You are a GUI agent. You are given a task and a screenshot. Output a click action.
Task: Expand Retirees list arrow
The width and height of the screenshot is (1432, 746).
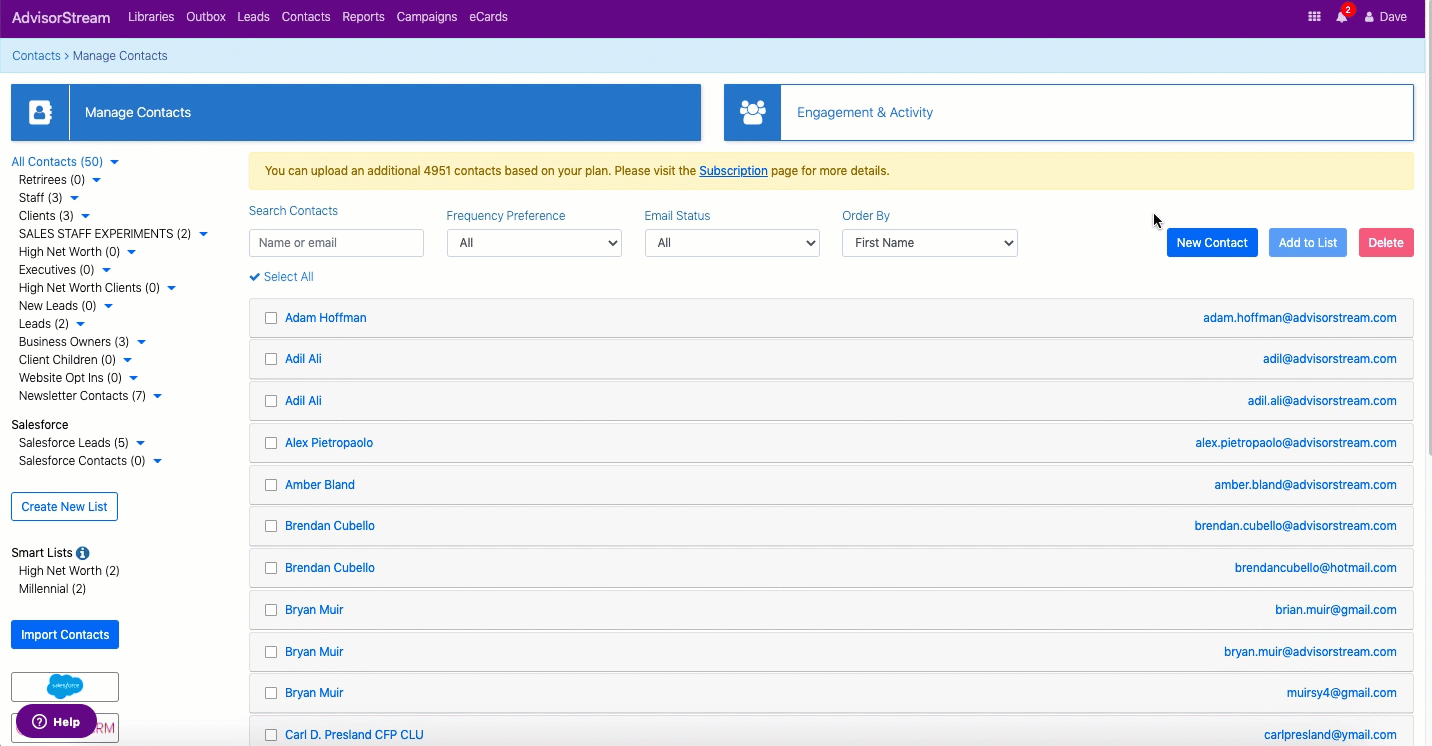96,180
